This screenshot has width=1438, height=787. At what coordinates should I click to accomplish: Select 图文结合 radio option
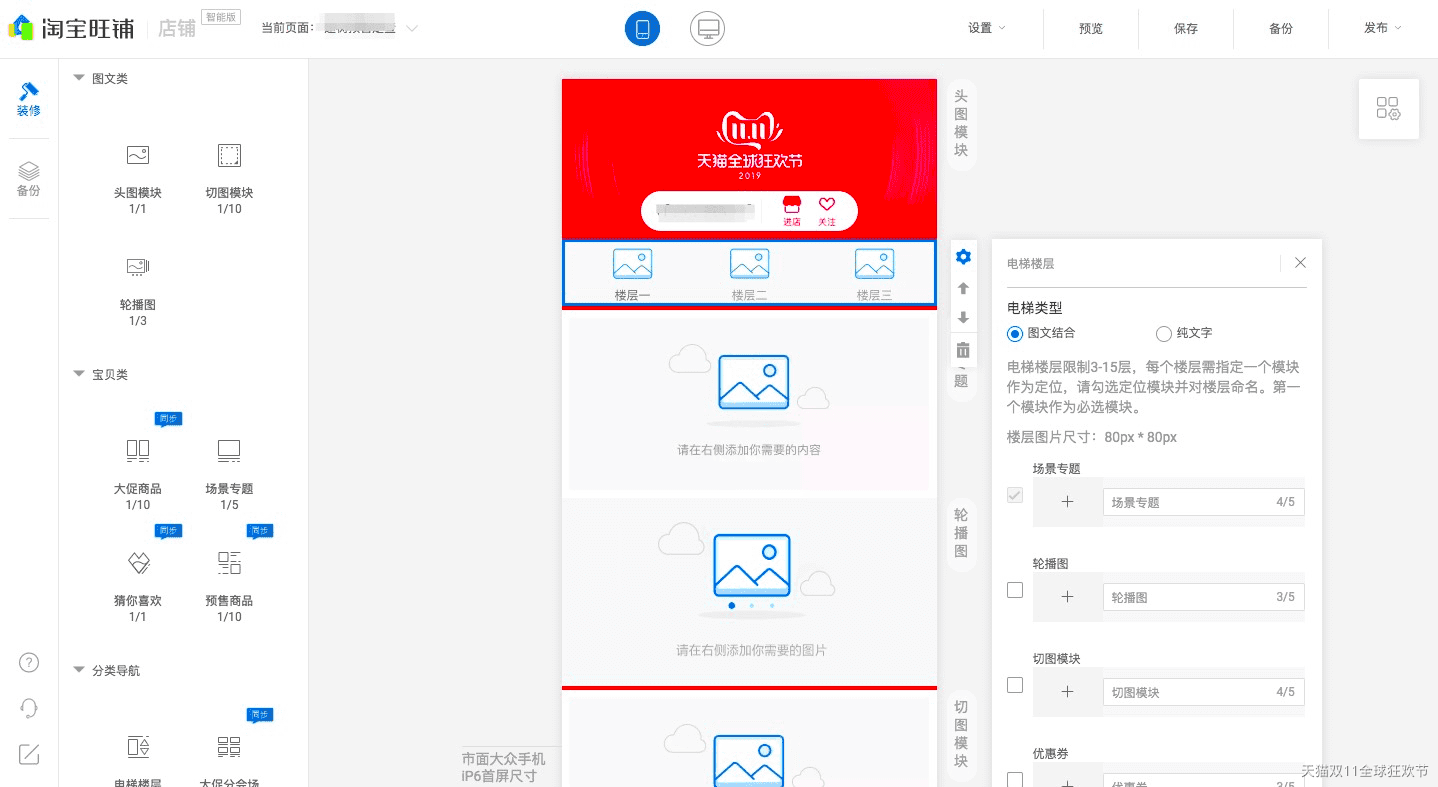click(x=1015, y=333)
